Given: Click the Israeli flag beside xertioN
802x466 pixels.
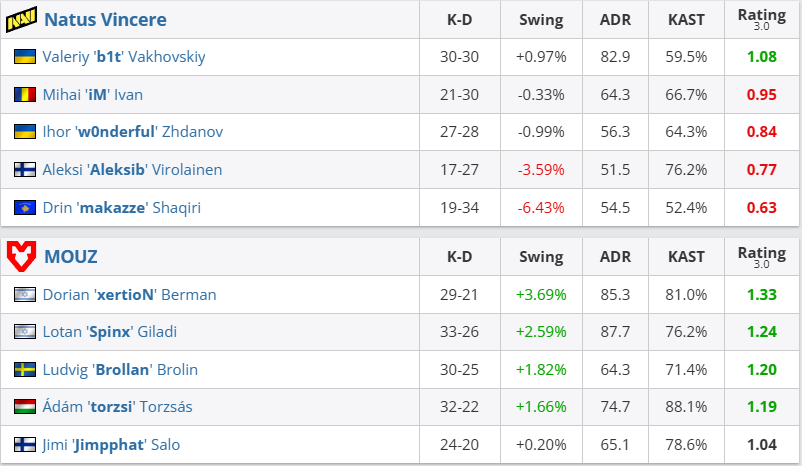Looking at the screenshot, I should coord(25,295).
